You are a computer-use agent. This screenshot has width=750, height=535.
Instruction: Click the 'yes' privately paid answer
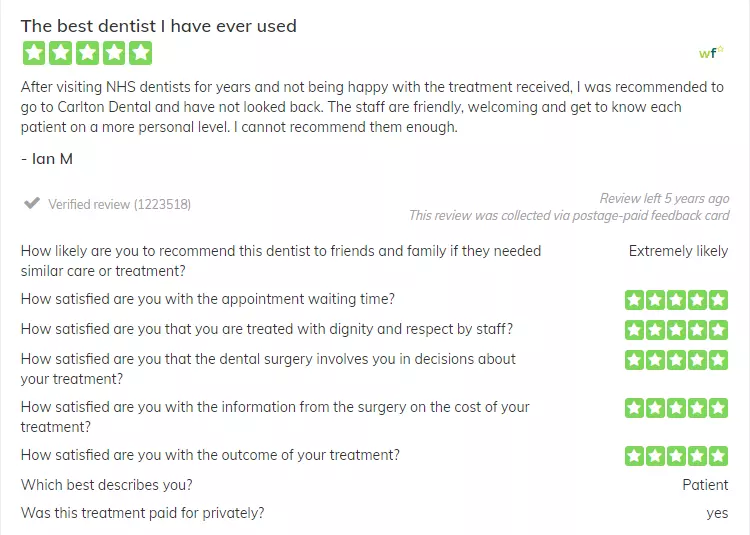[717, 513]
